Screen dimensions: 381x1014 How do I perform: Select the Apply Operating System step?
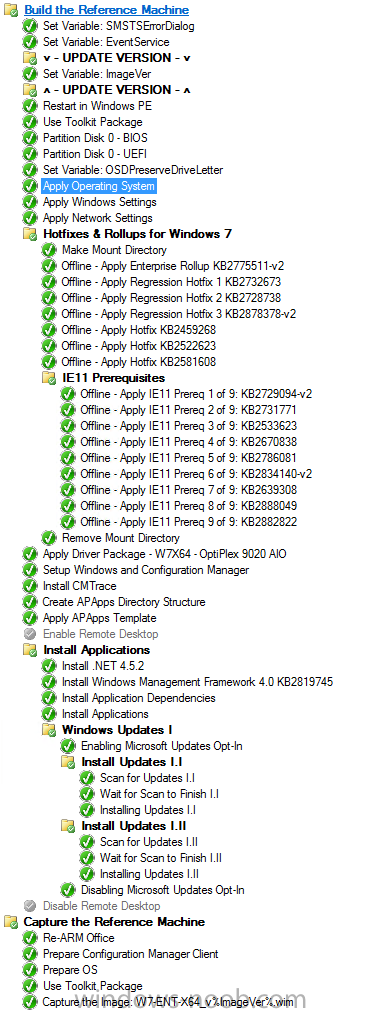[x=99, y=186]
